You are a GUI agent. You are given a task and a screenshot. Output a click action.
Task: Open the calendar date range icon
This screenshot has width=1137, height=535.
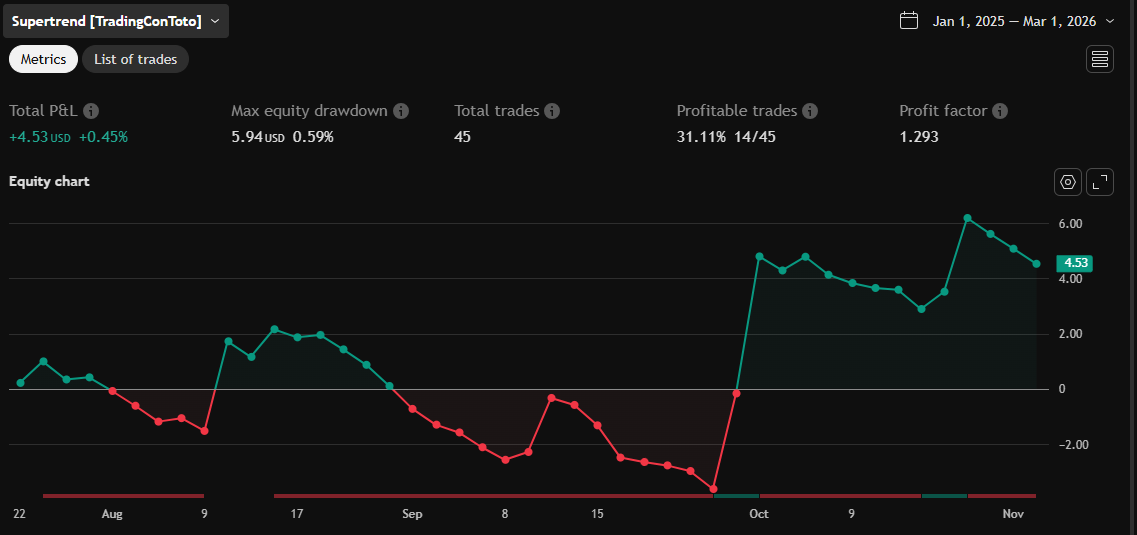(x=908, y=21)
